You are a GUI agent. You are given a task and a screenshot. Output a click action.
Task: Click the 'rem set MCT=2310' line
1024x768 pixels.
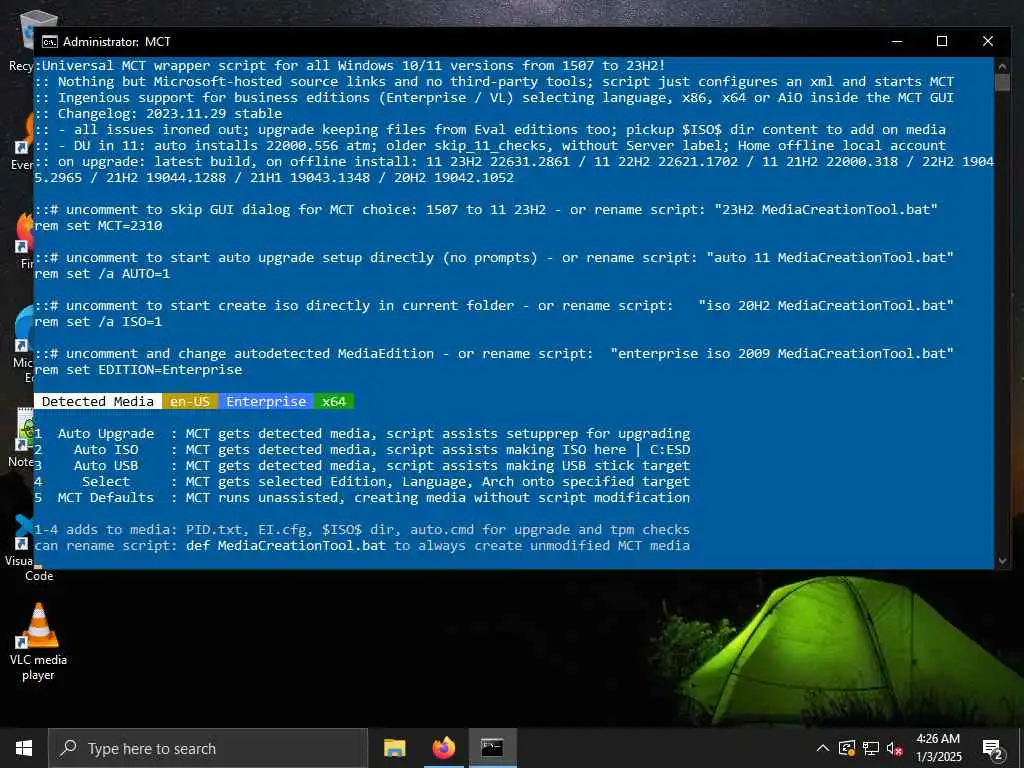pos(99,225)
